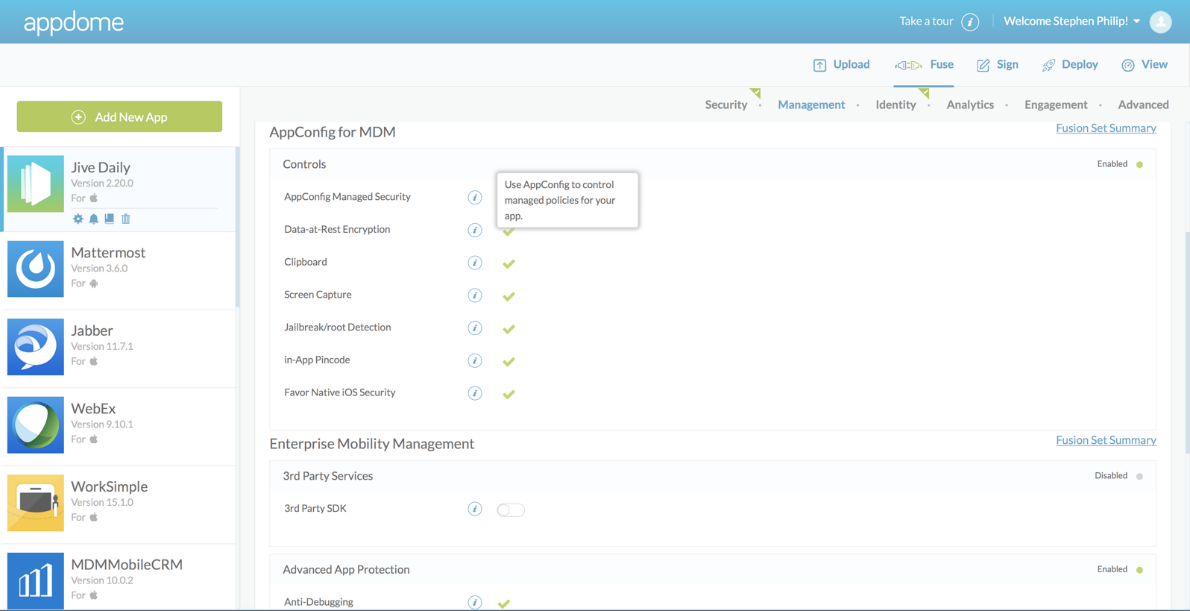The width and height of the screenshot is (1190, 611).
Task: Click the Add New App button
Action: tap(119, 117)
